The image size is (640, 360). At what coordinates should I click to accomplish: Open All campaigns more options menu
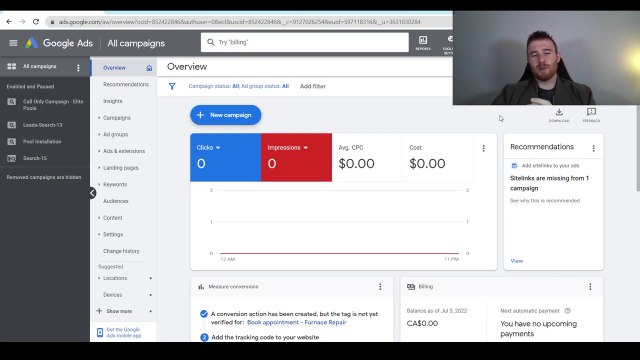78,68
